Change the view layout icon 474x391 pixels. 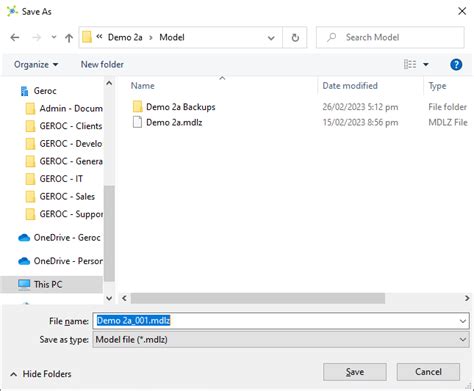coord(410,64)
